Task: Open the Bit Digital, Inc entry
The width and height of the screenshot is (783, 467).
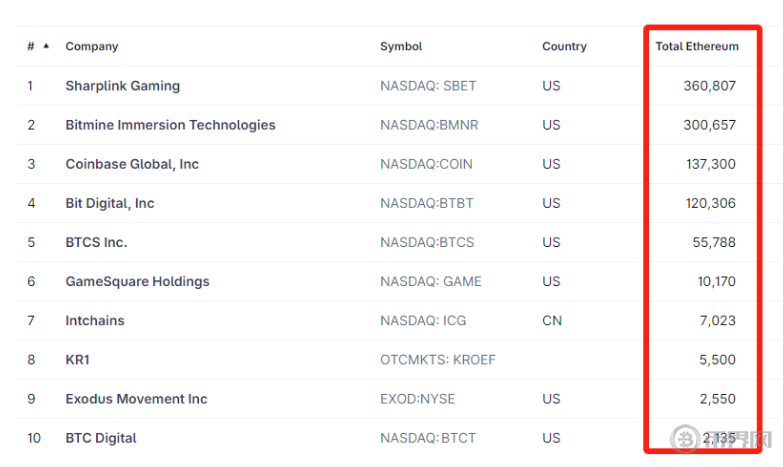Action: 110,203
